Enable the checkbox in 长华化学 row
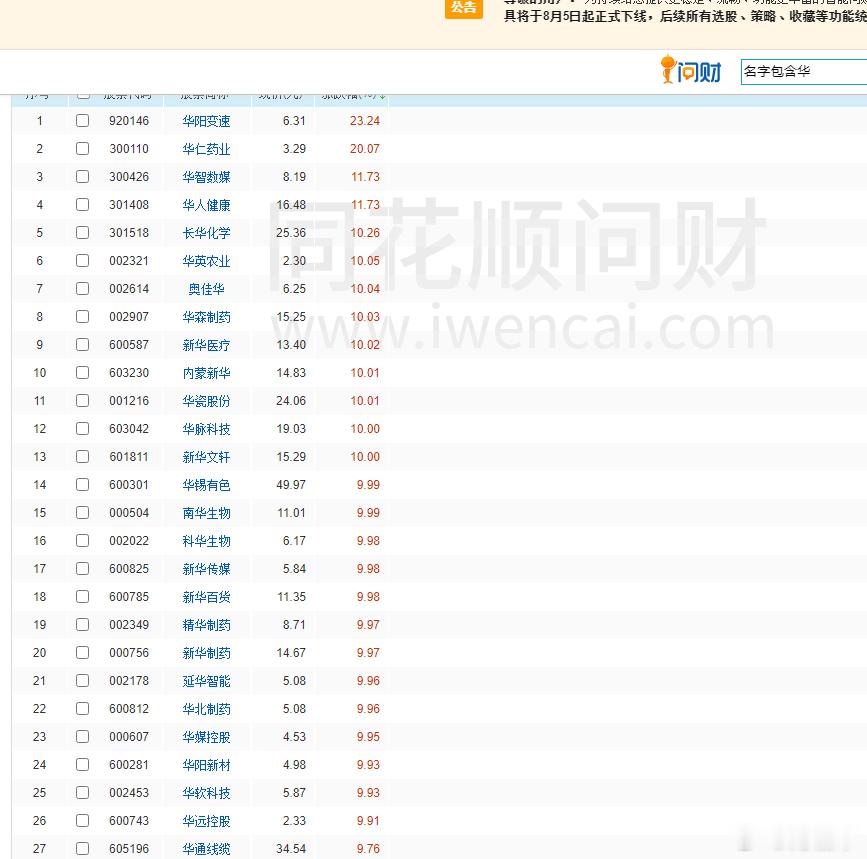The height and width of the screenshot is (859, 867). pos(82,233)
